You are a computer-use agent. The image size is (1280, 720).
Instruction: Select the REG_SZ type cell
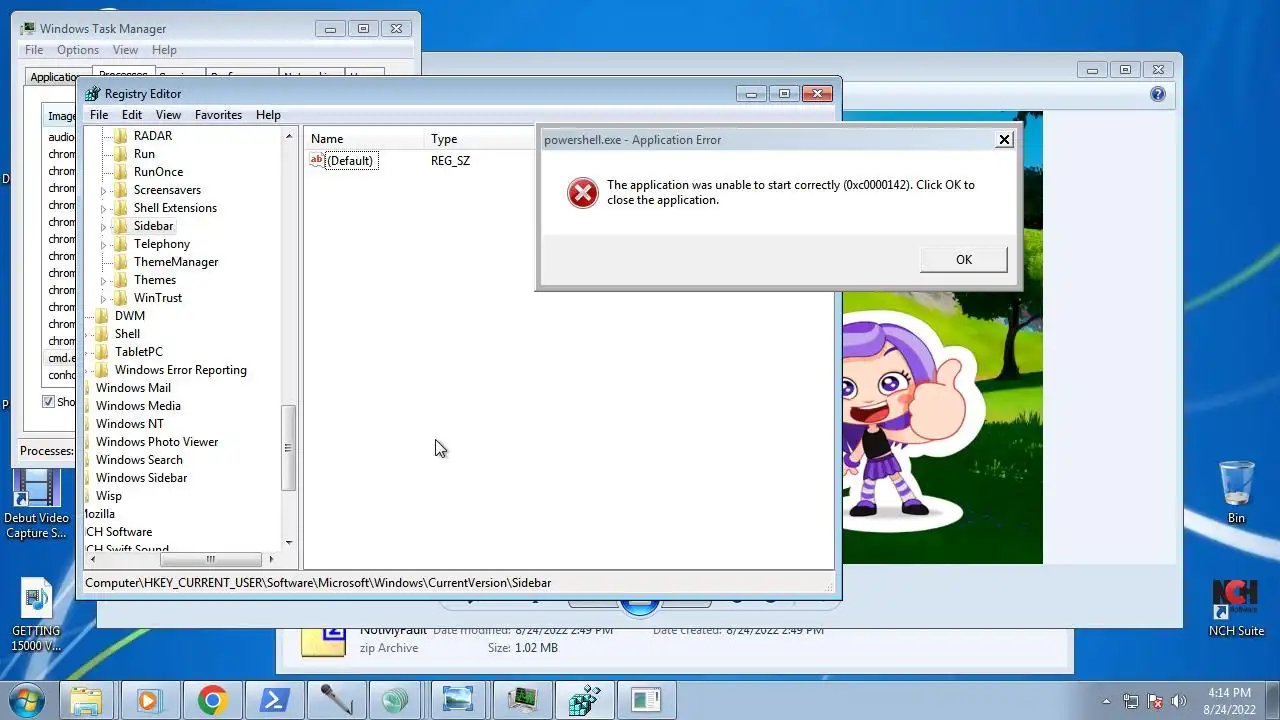[x=450, y=160]
